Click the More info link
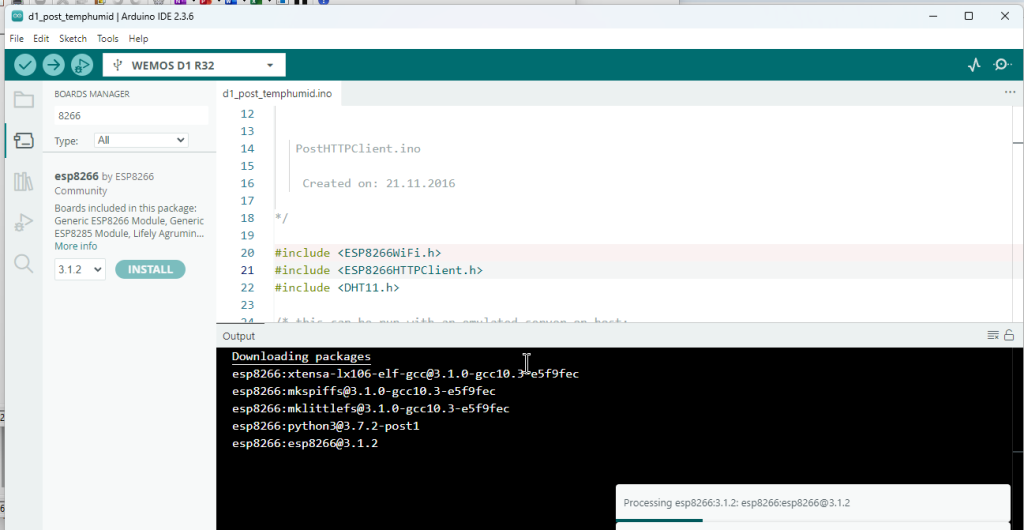The image size is (1024, 530). pyautogui.click(x=75, y=246)
